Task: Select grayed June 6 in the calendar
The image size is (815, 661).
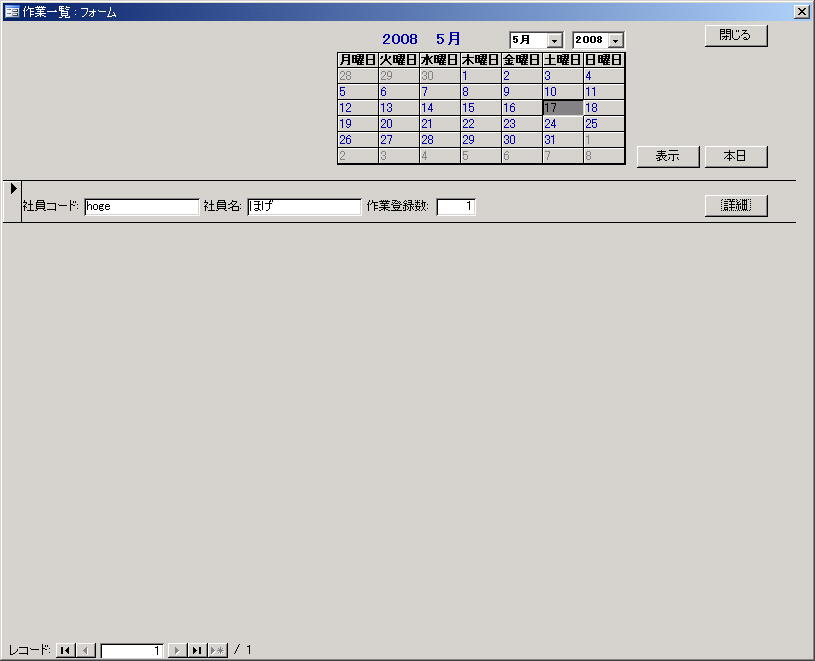Action: click(522, 155)
